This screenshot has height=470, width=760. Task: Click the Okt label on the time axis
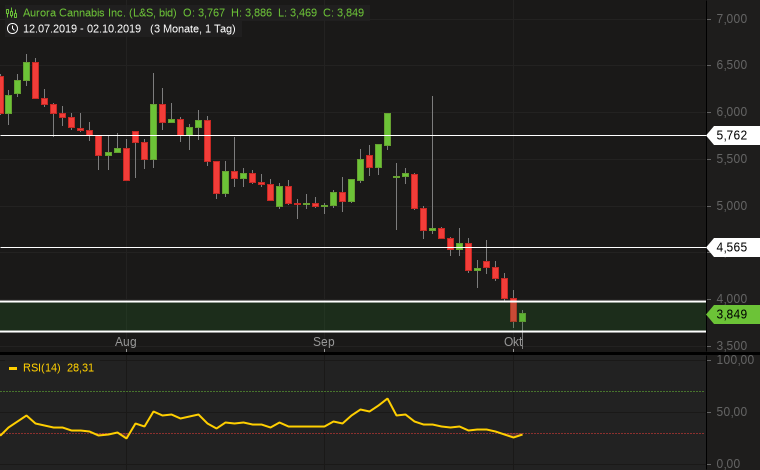(x=513, y=342)
